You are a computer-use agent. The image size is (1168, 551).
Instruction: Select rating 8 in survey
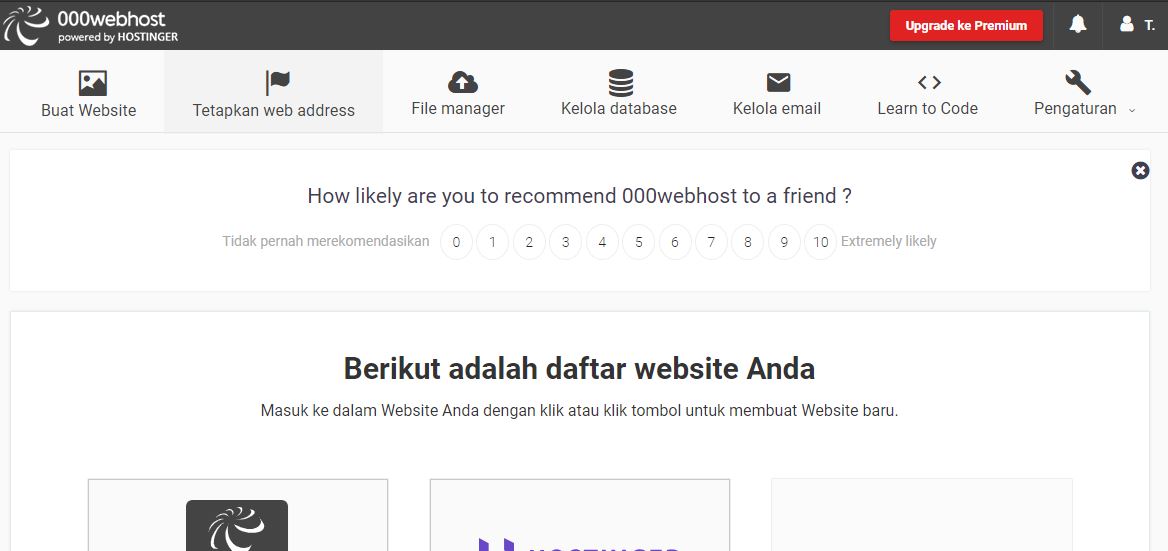(748, 242)
